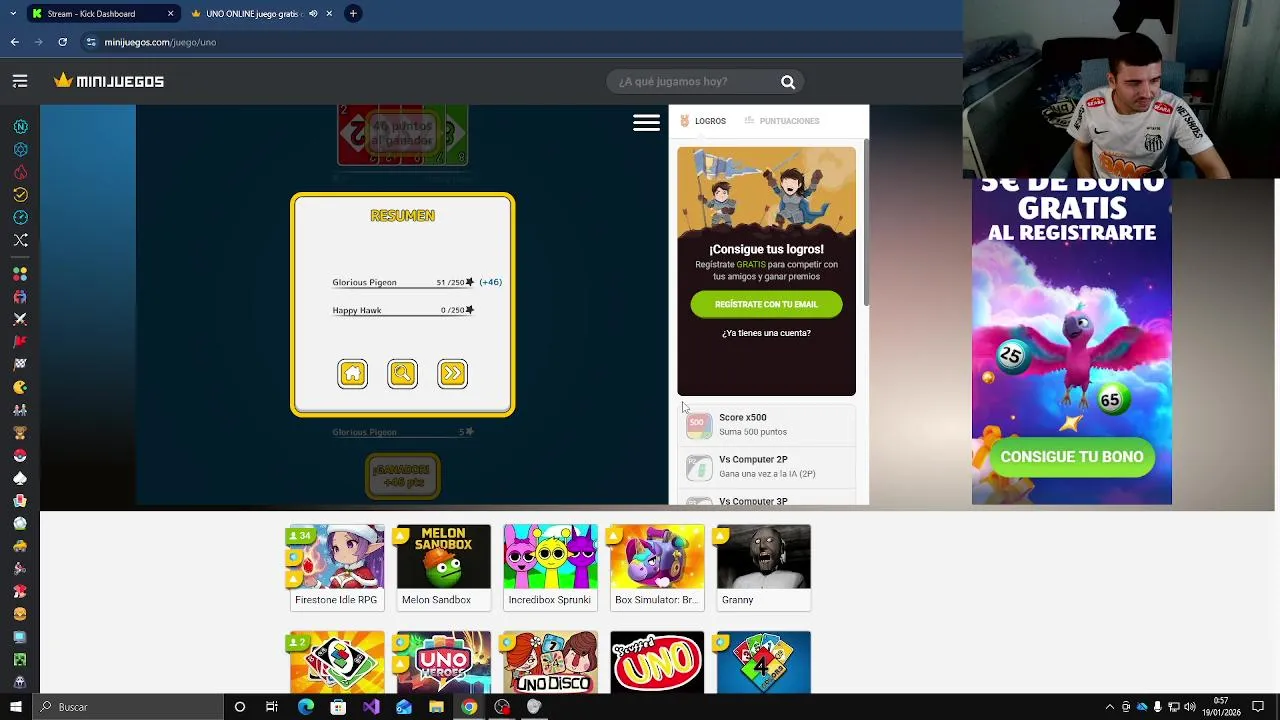Click the next arrows button in the Resumen panel
The height and width of the screenshot is (720, 1280).
point(452,373)
